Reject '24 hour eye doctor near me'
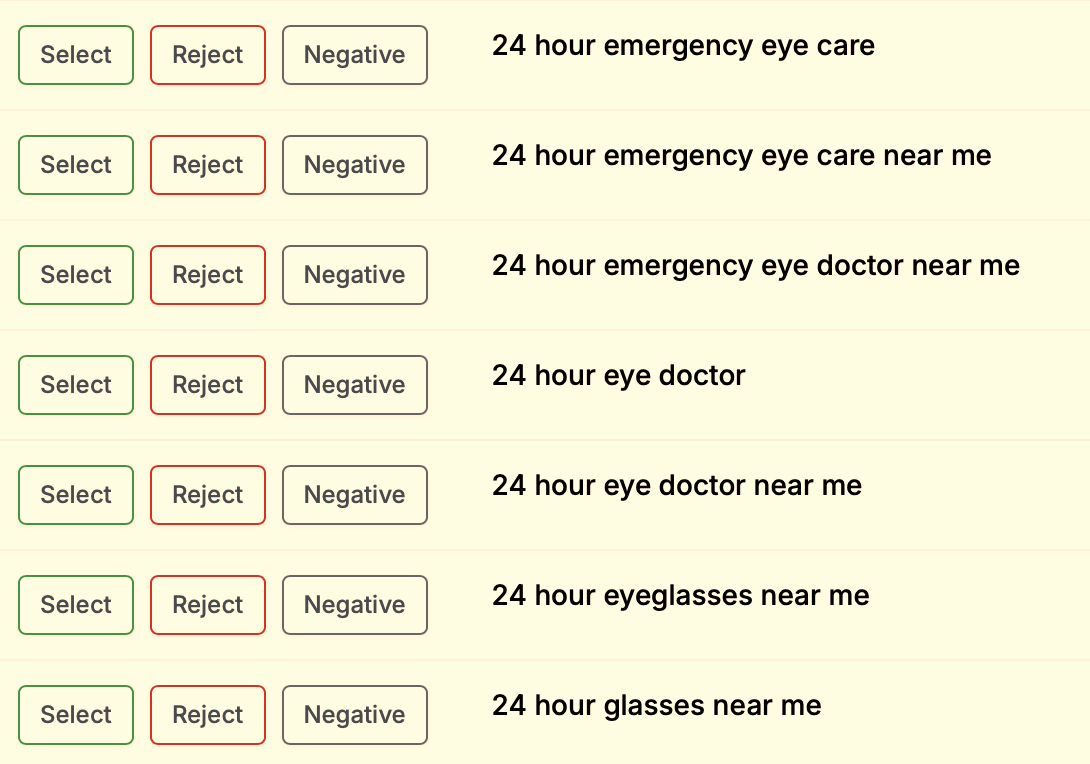 (x=208, y=495)
